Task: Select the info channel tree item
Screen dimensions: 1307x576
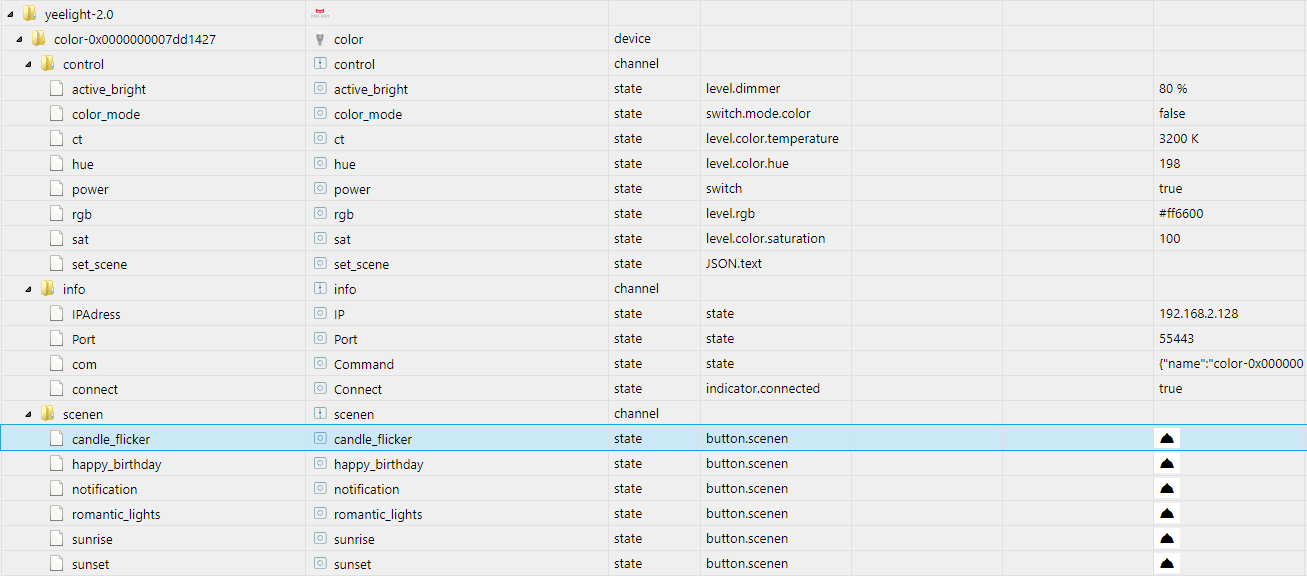Action: coord(74,289)
